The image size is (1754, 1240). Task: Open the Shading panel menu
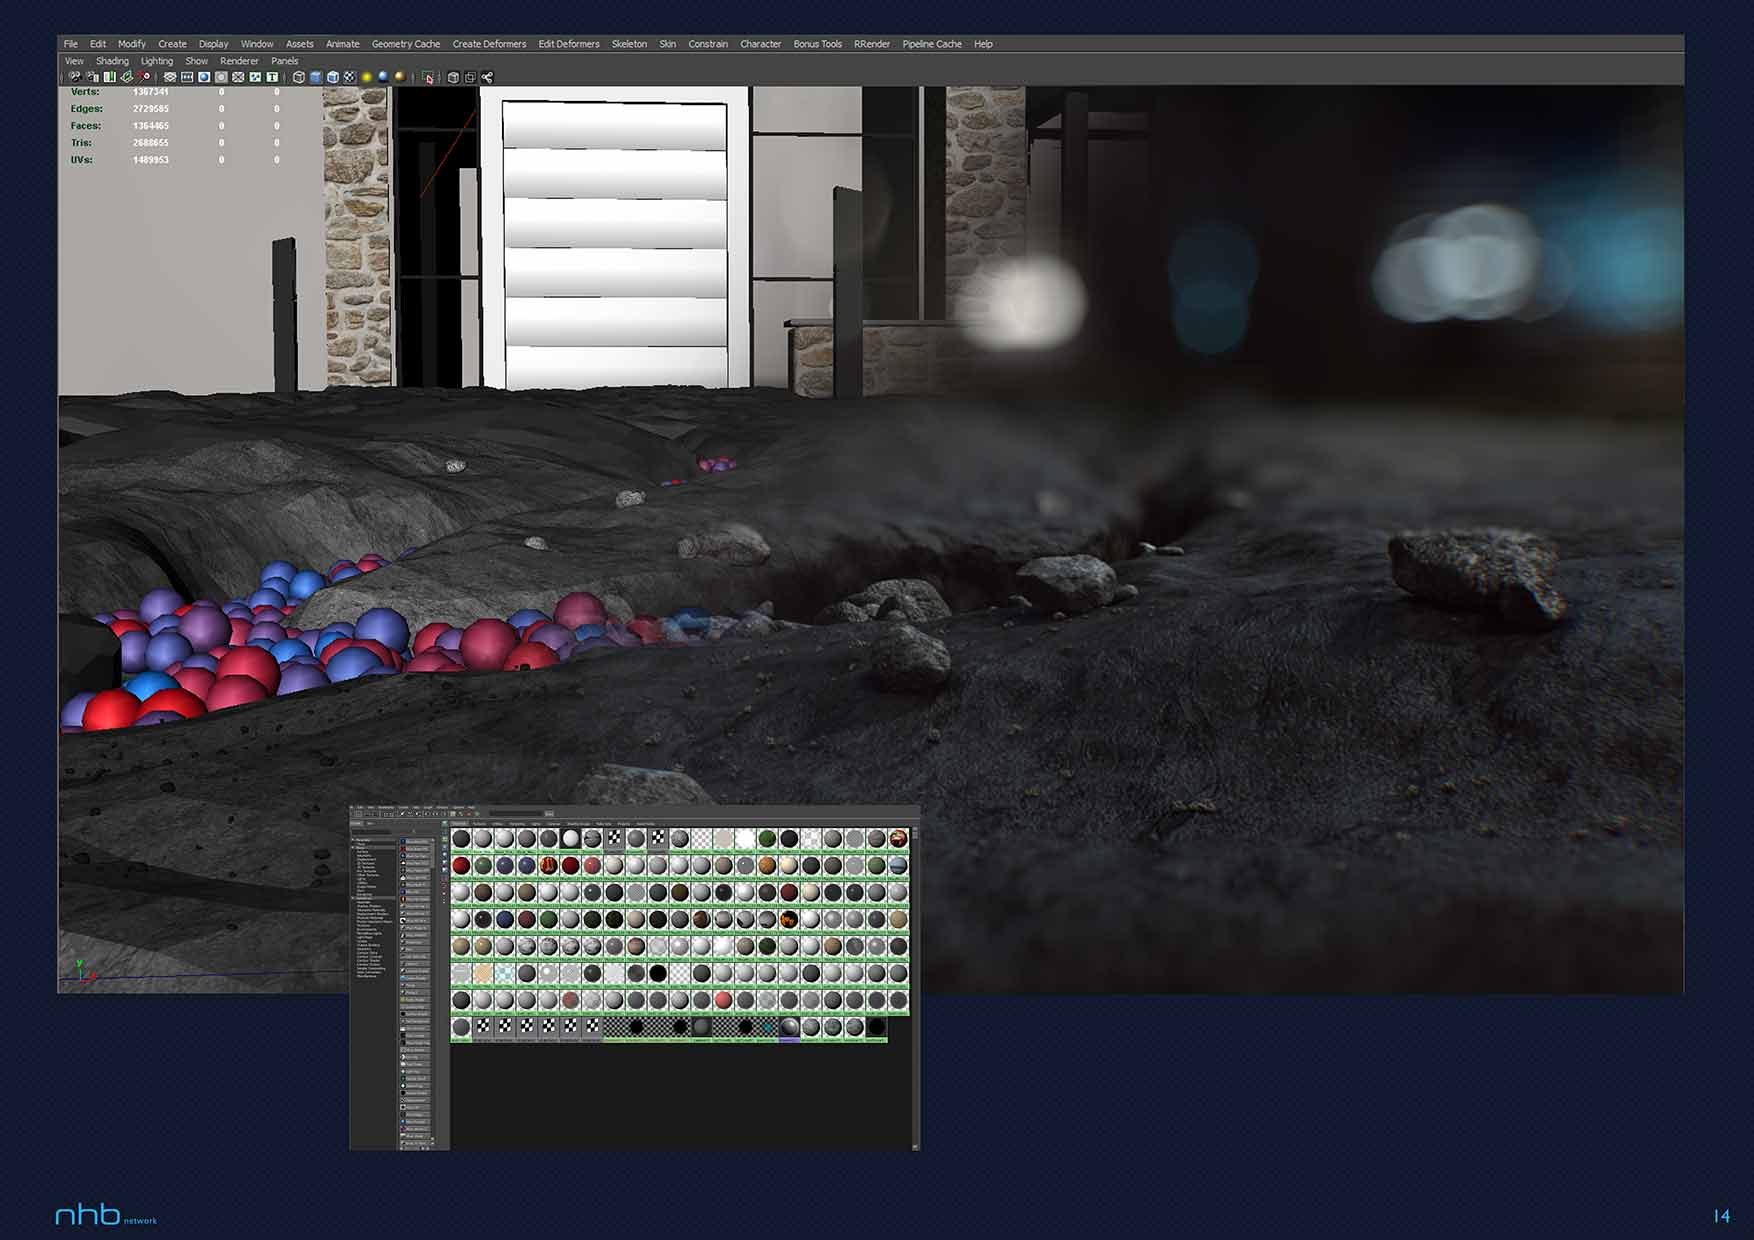tap(112, 61)
